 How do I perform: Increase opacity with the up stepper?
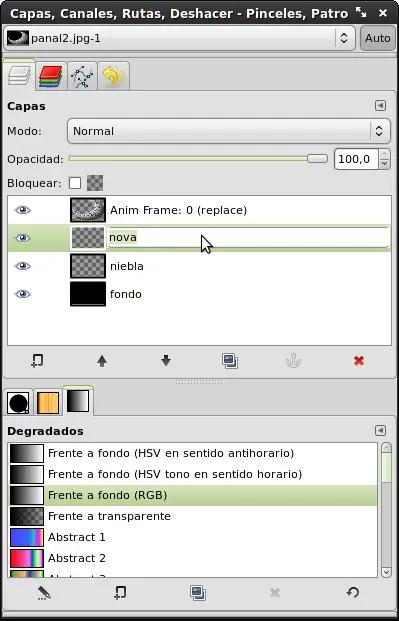coord(384,154)
